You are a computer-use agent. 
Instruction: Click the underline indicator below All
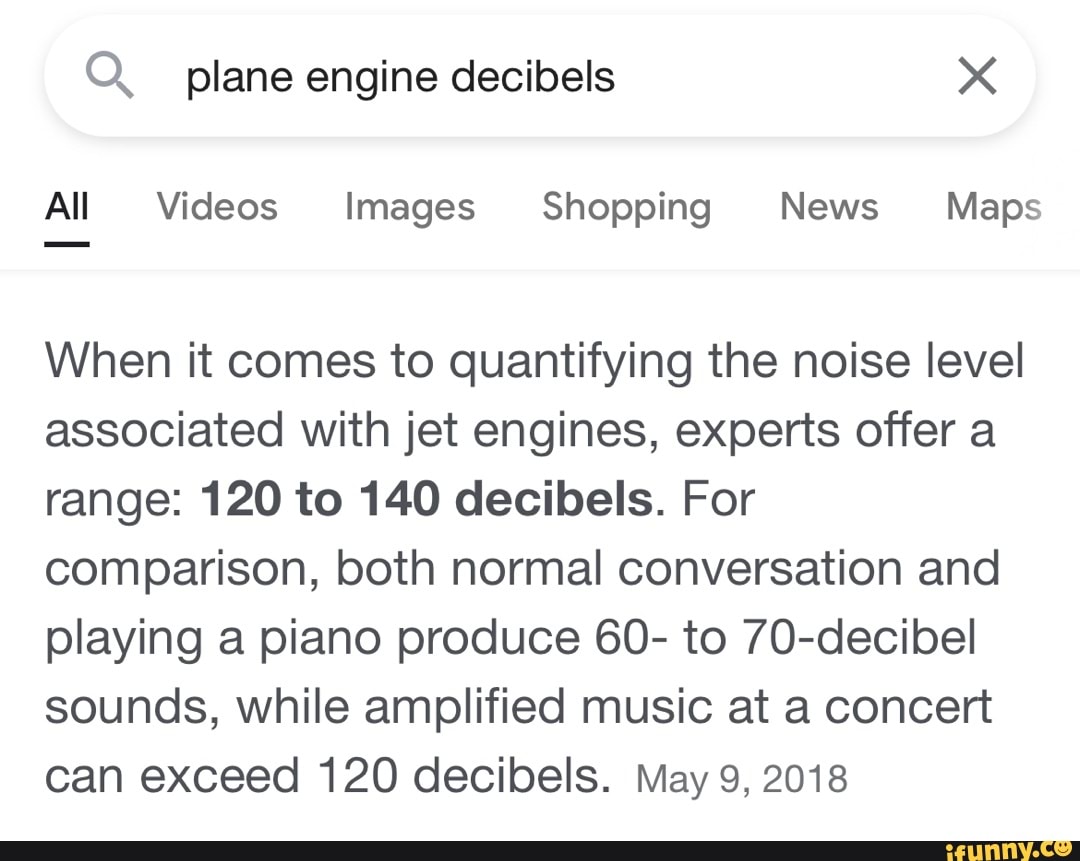point(66,243)
